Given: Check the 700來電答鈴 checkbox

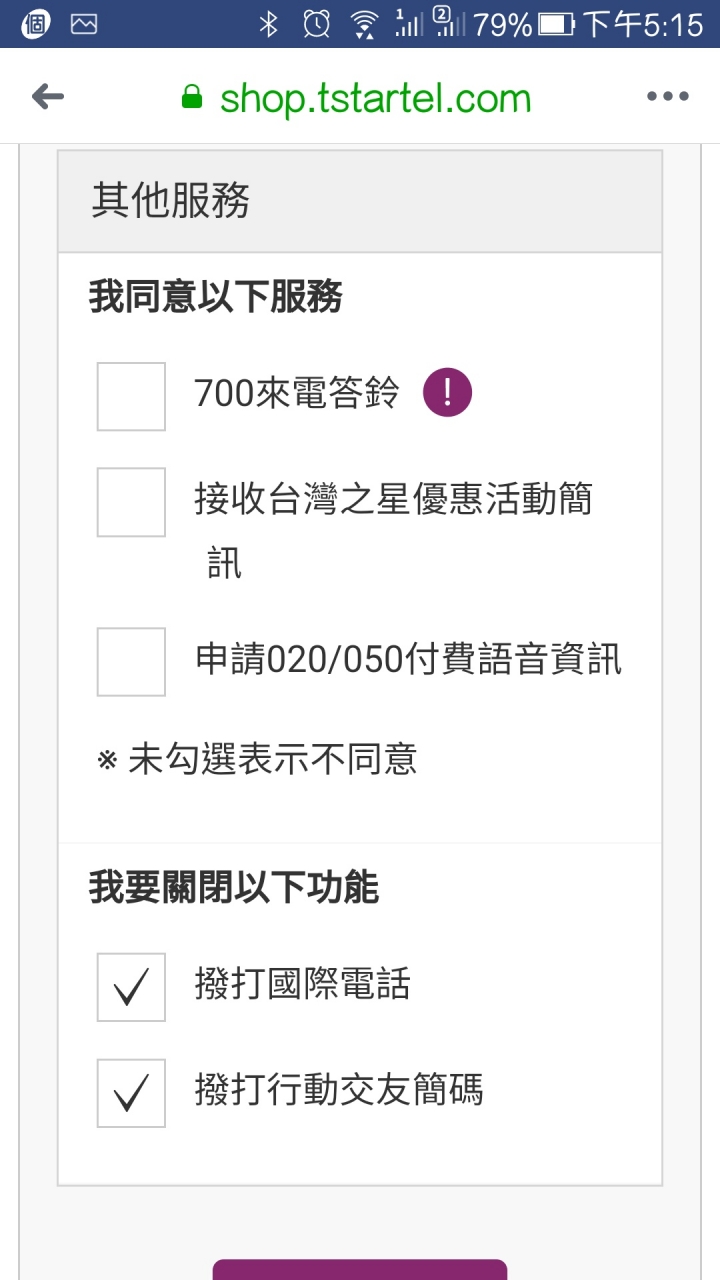Looking at the screenshot, I should click(x=131, y=397).
